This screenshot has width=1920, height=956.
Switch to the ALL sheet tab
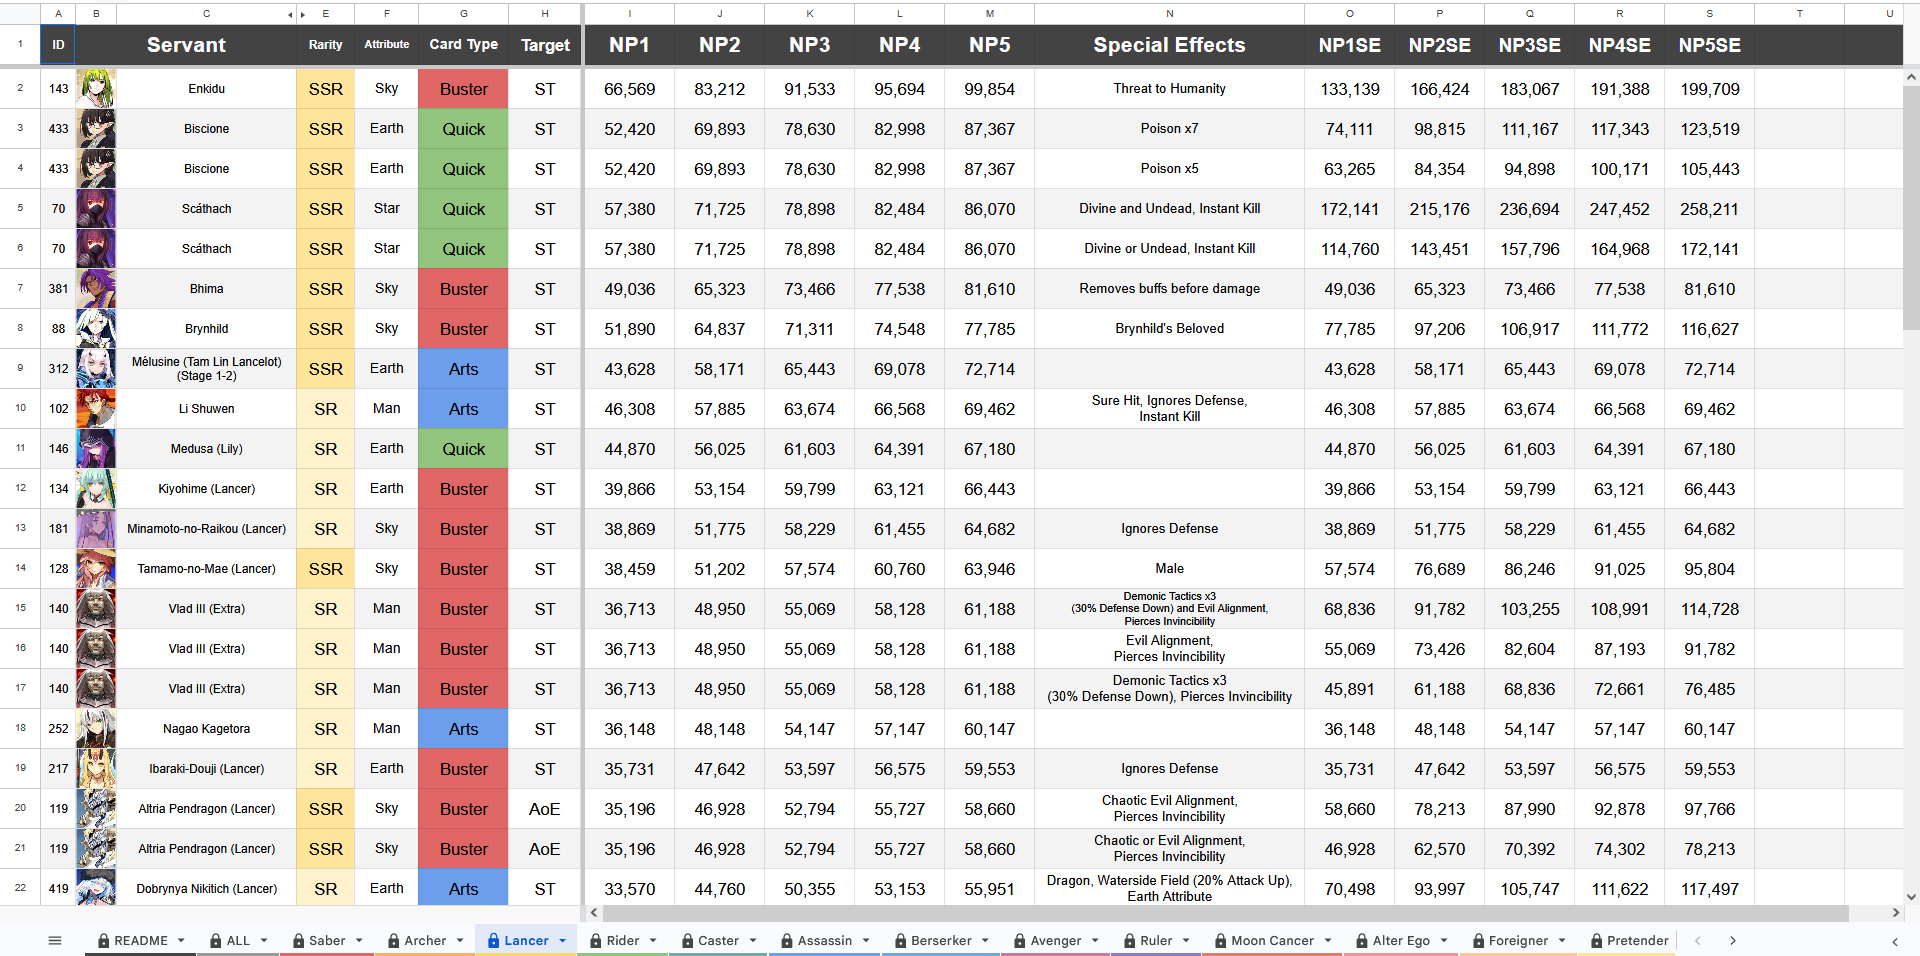(x=238, y=940)
